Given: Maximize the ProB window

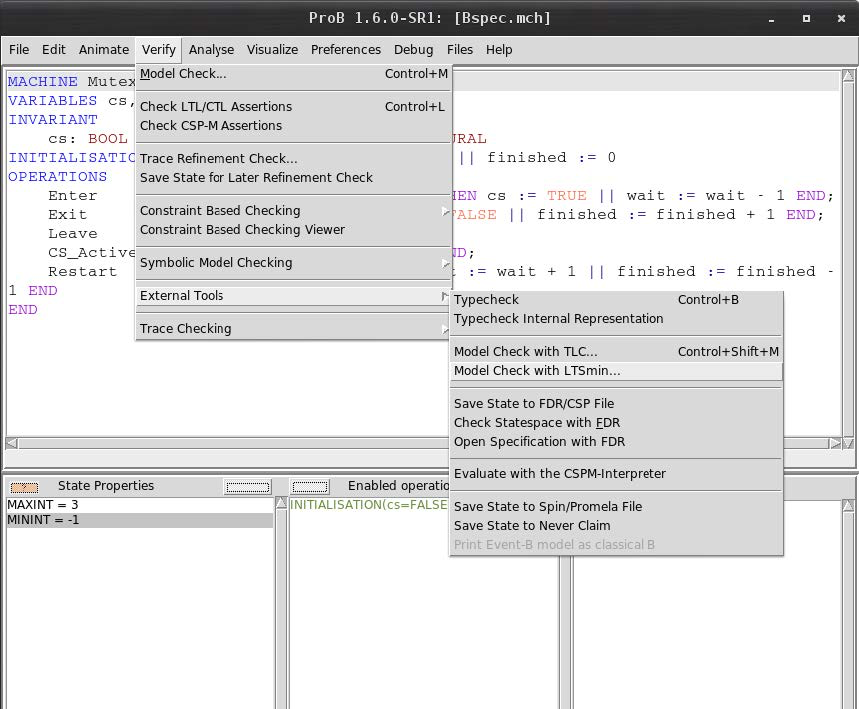Looking at the screenshot, I should pyautogui.click(x=806, y=18).
